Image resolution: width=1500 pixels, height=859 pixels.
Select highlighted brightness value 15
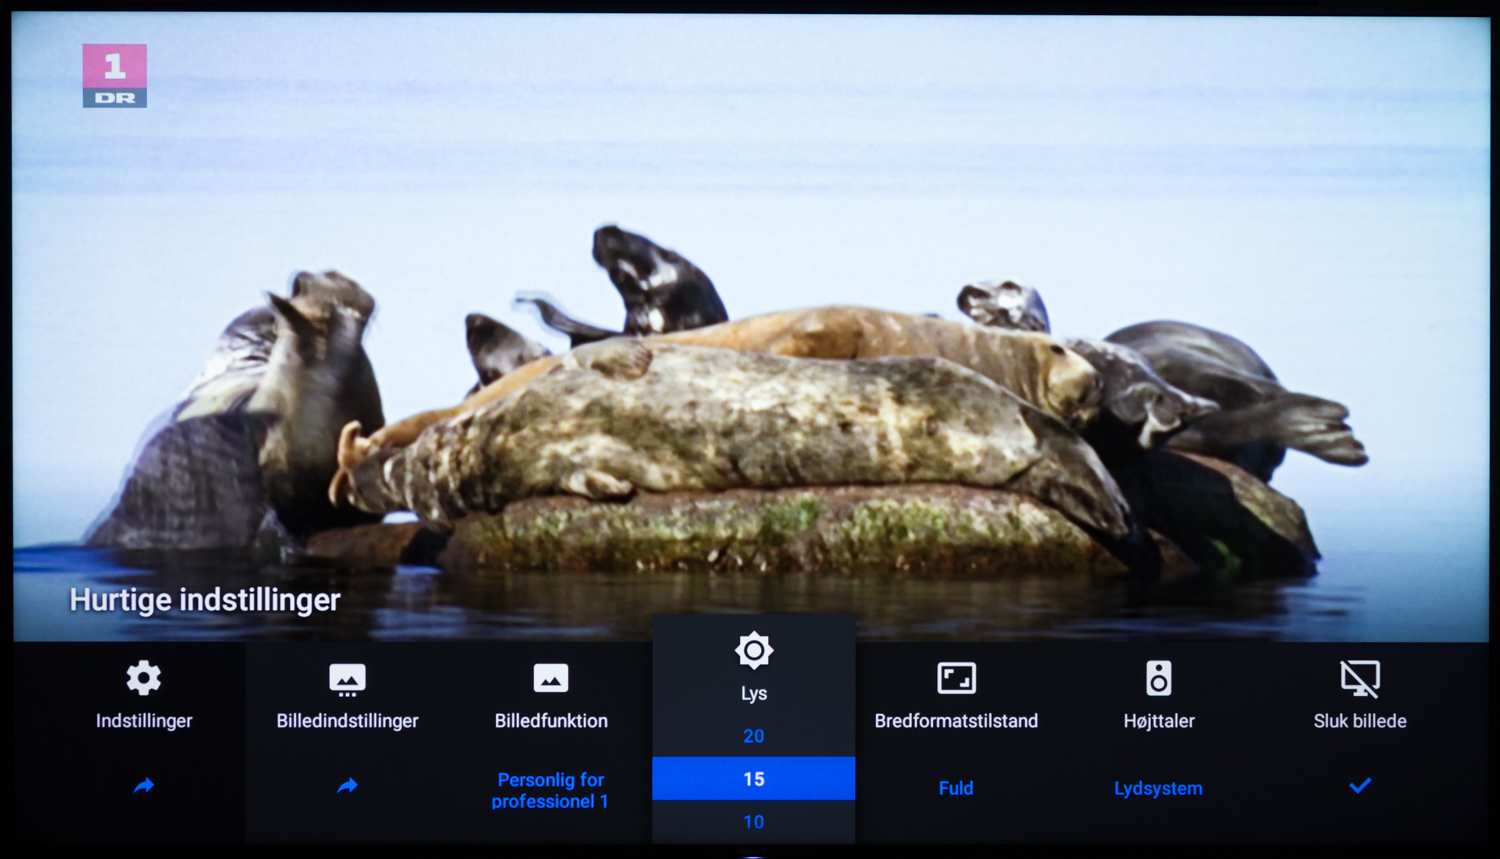coord(754,779)
